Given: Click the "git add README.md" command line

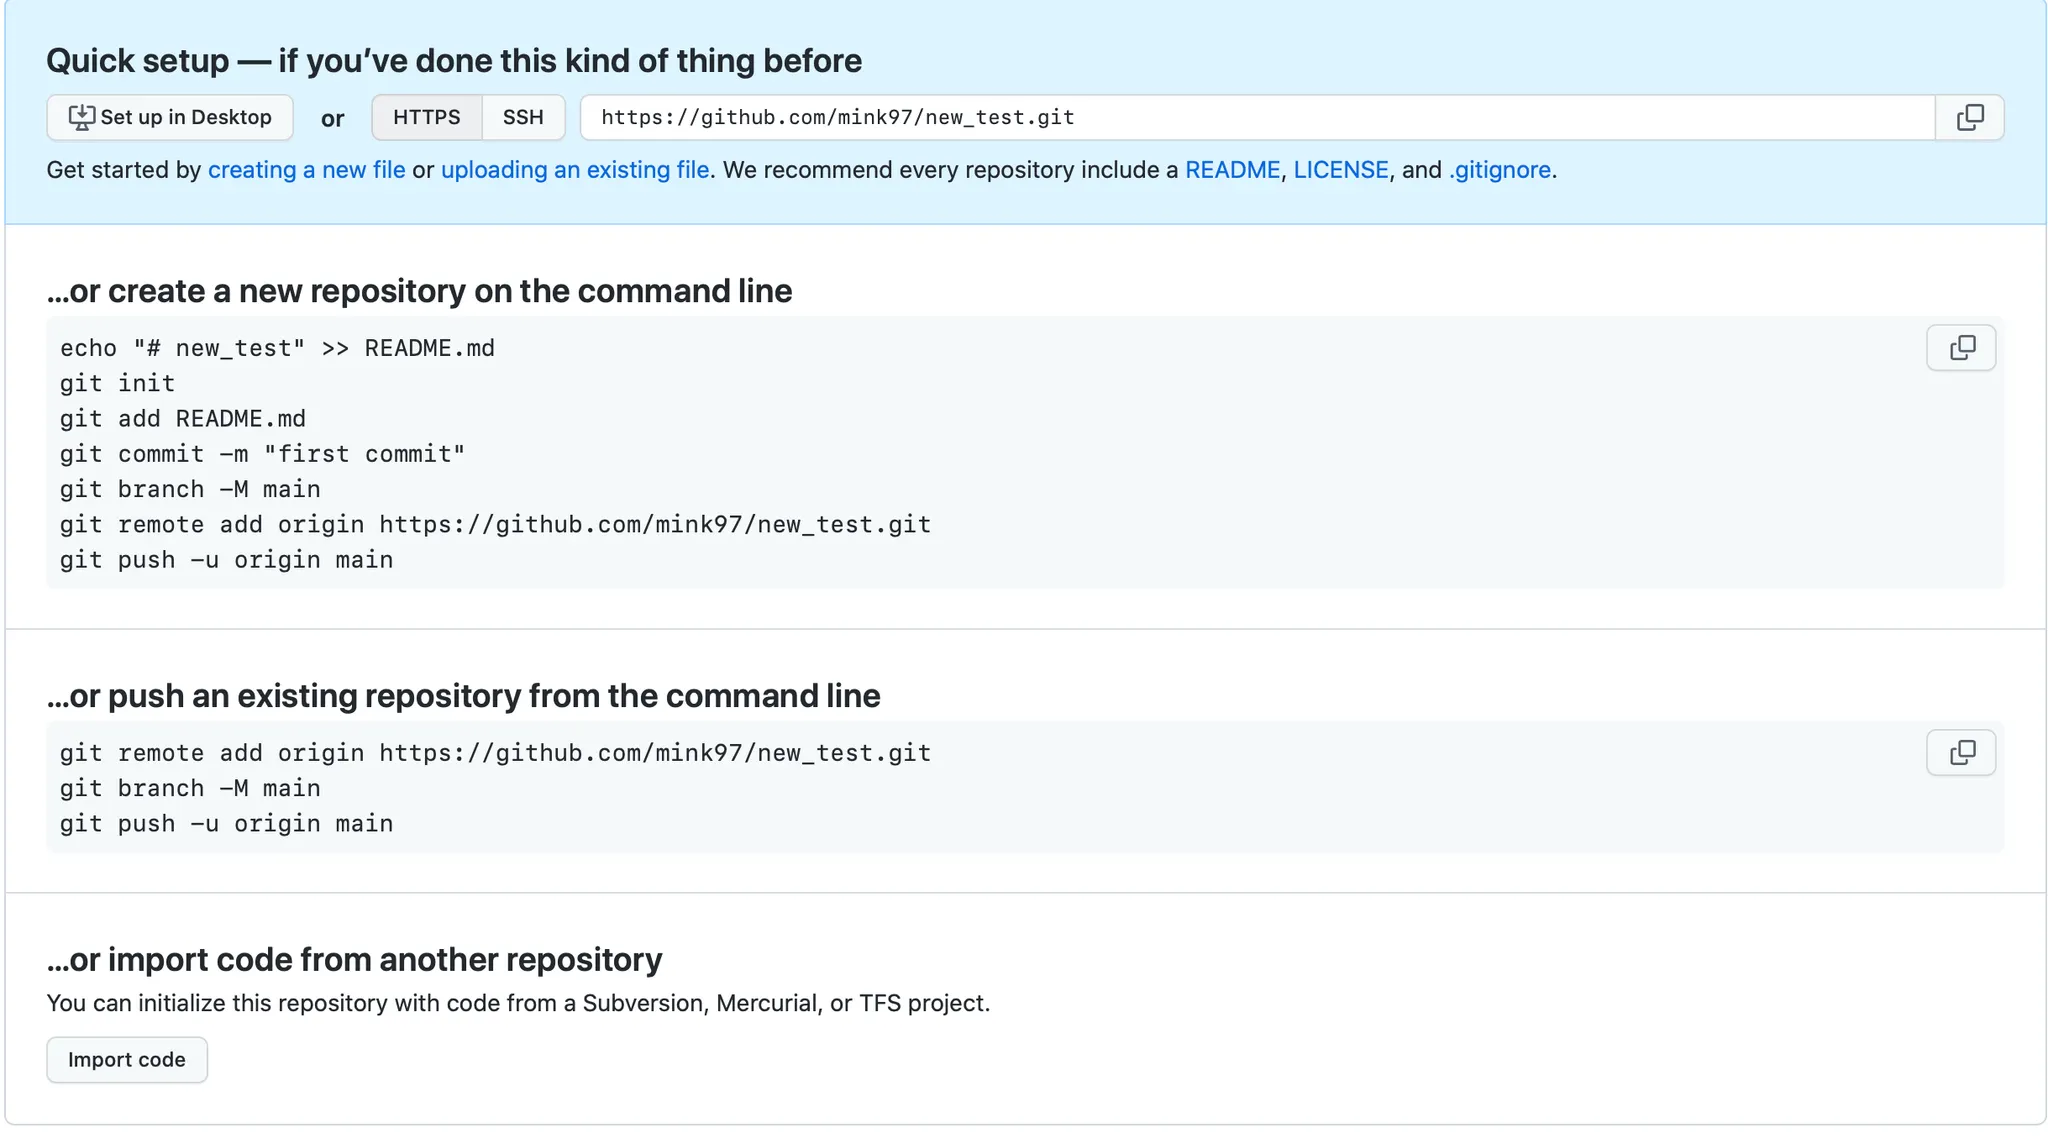Looking at the screenshot, I should pos(182,419).
